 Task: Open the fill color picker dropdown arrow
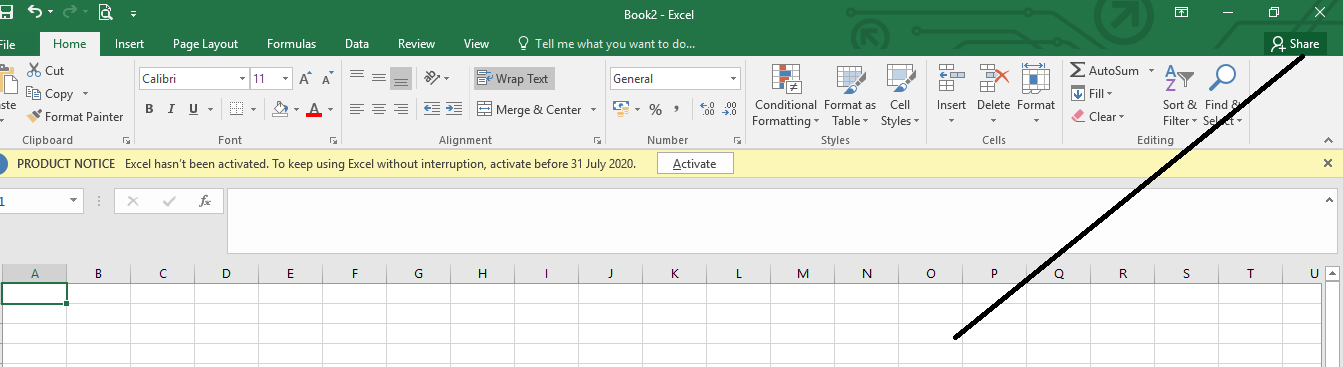[296, 109]
